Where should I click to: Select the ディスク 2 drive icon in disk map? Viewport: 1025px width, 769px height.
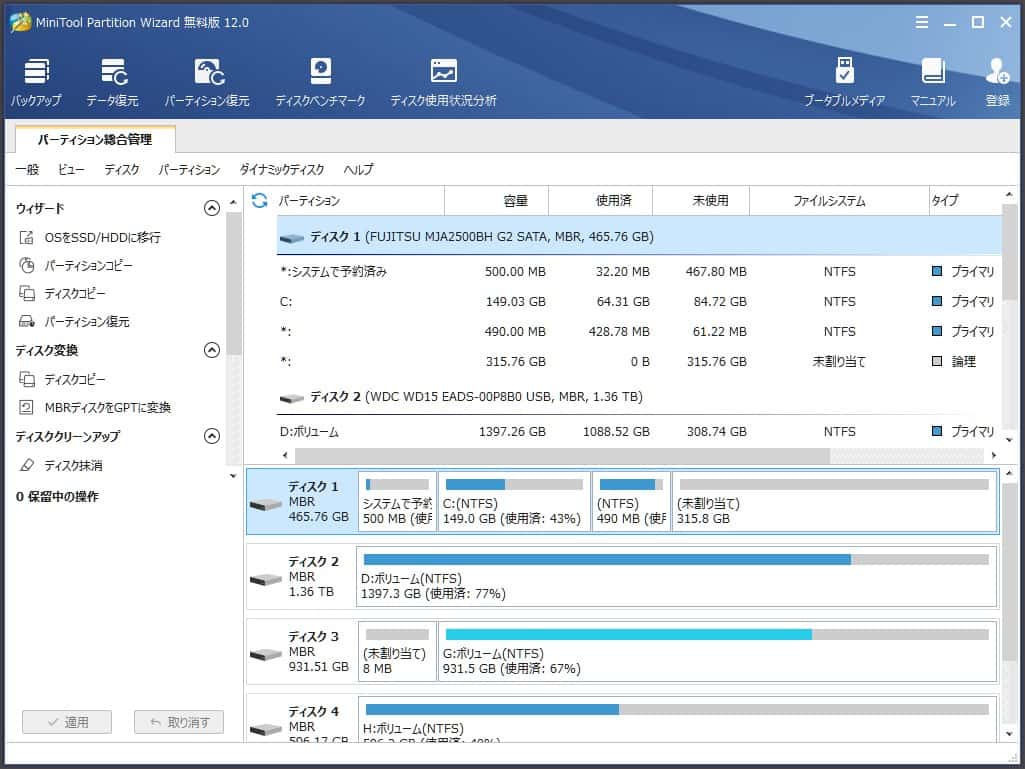point(266,579)
